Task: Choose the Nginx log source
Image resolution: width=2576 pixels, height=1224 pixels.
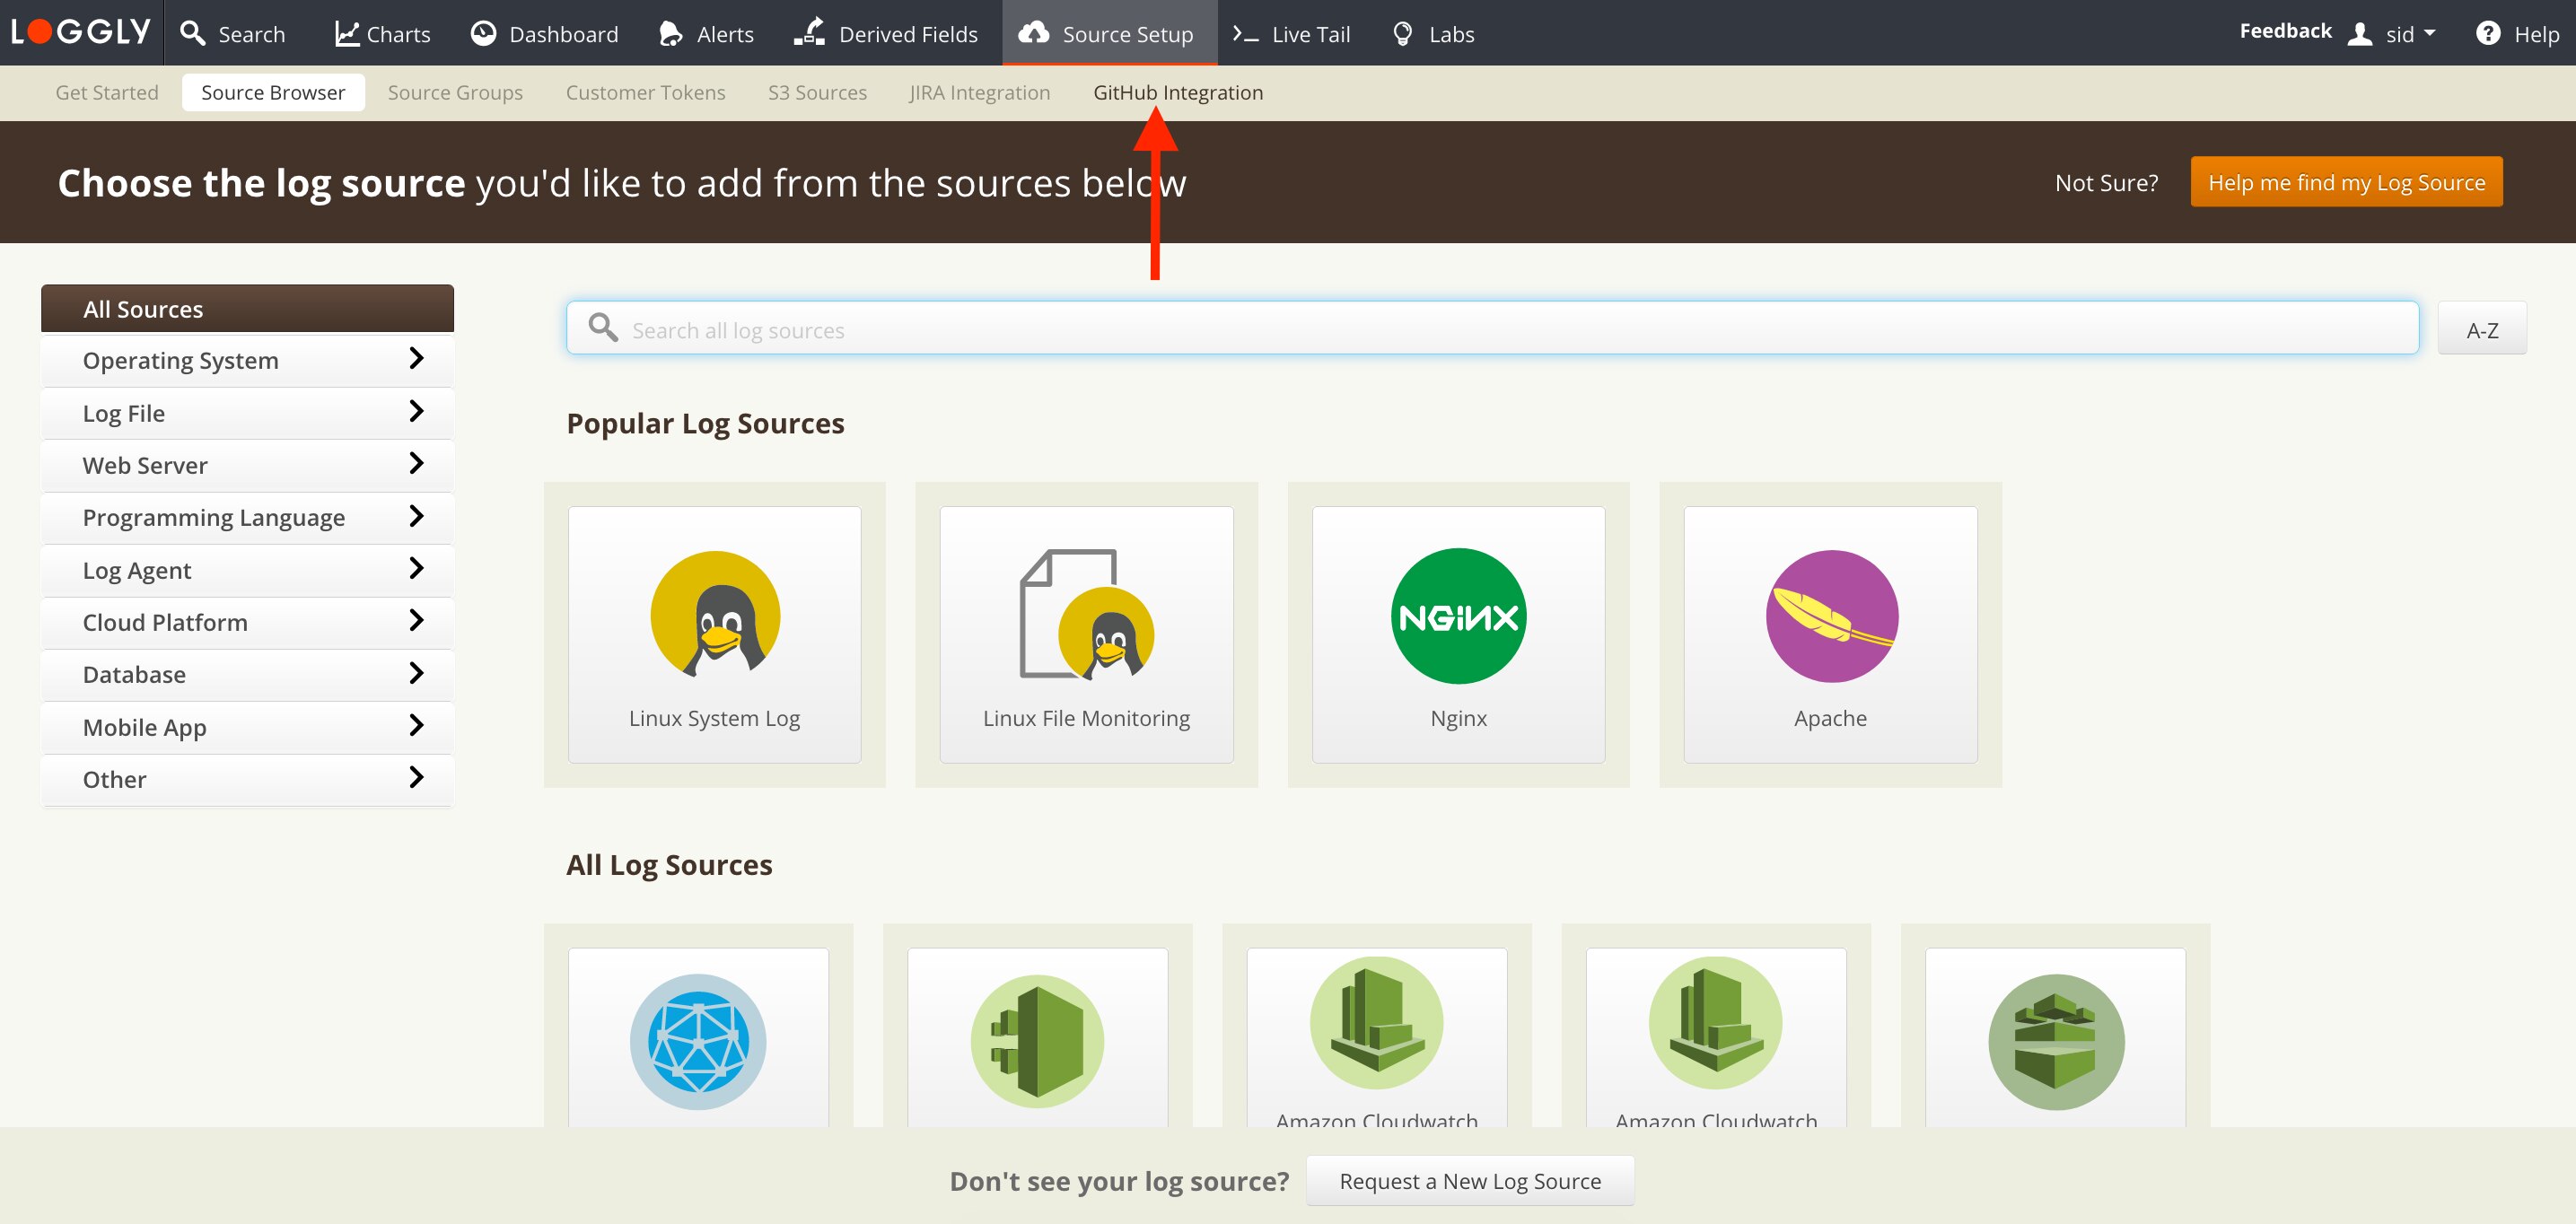Action: pos(1458,634)
